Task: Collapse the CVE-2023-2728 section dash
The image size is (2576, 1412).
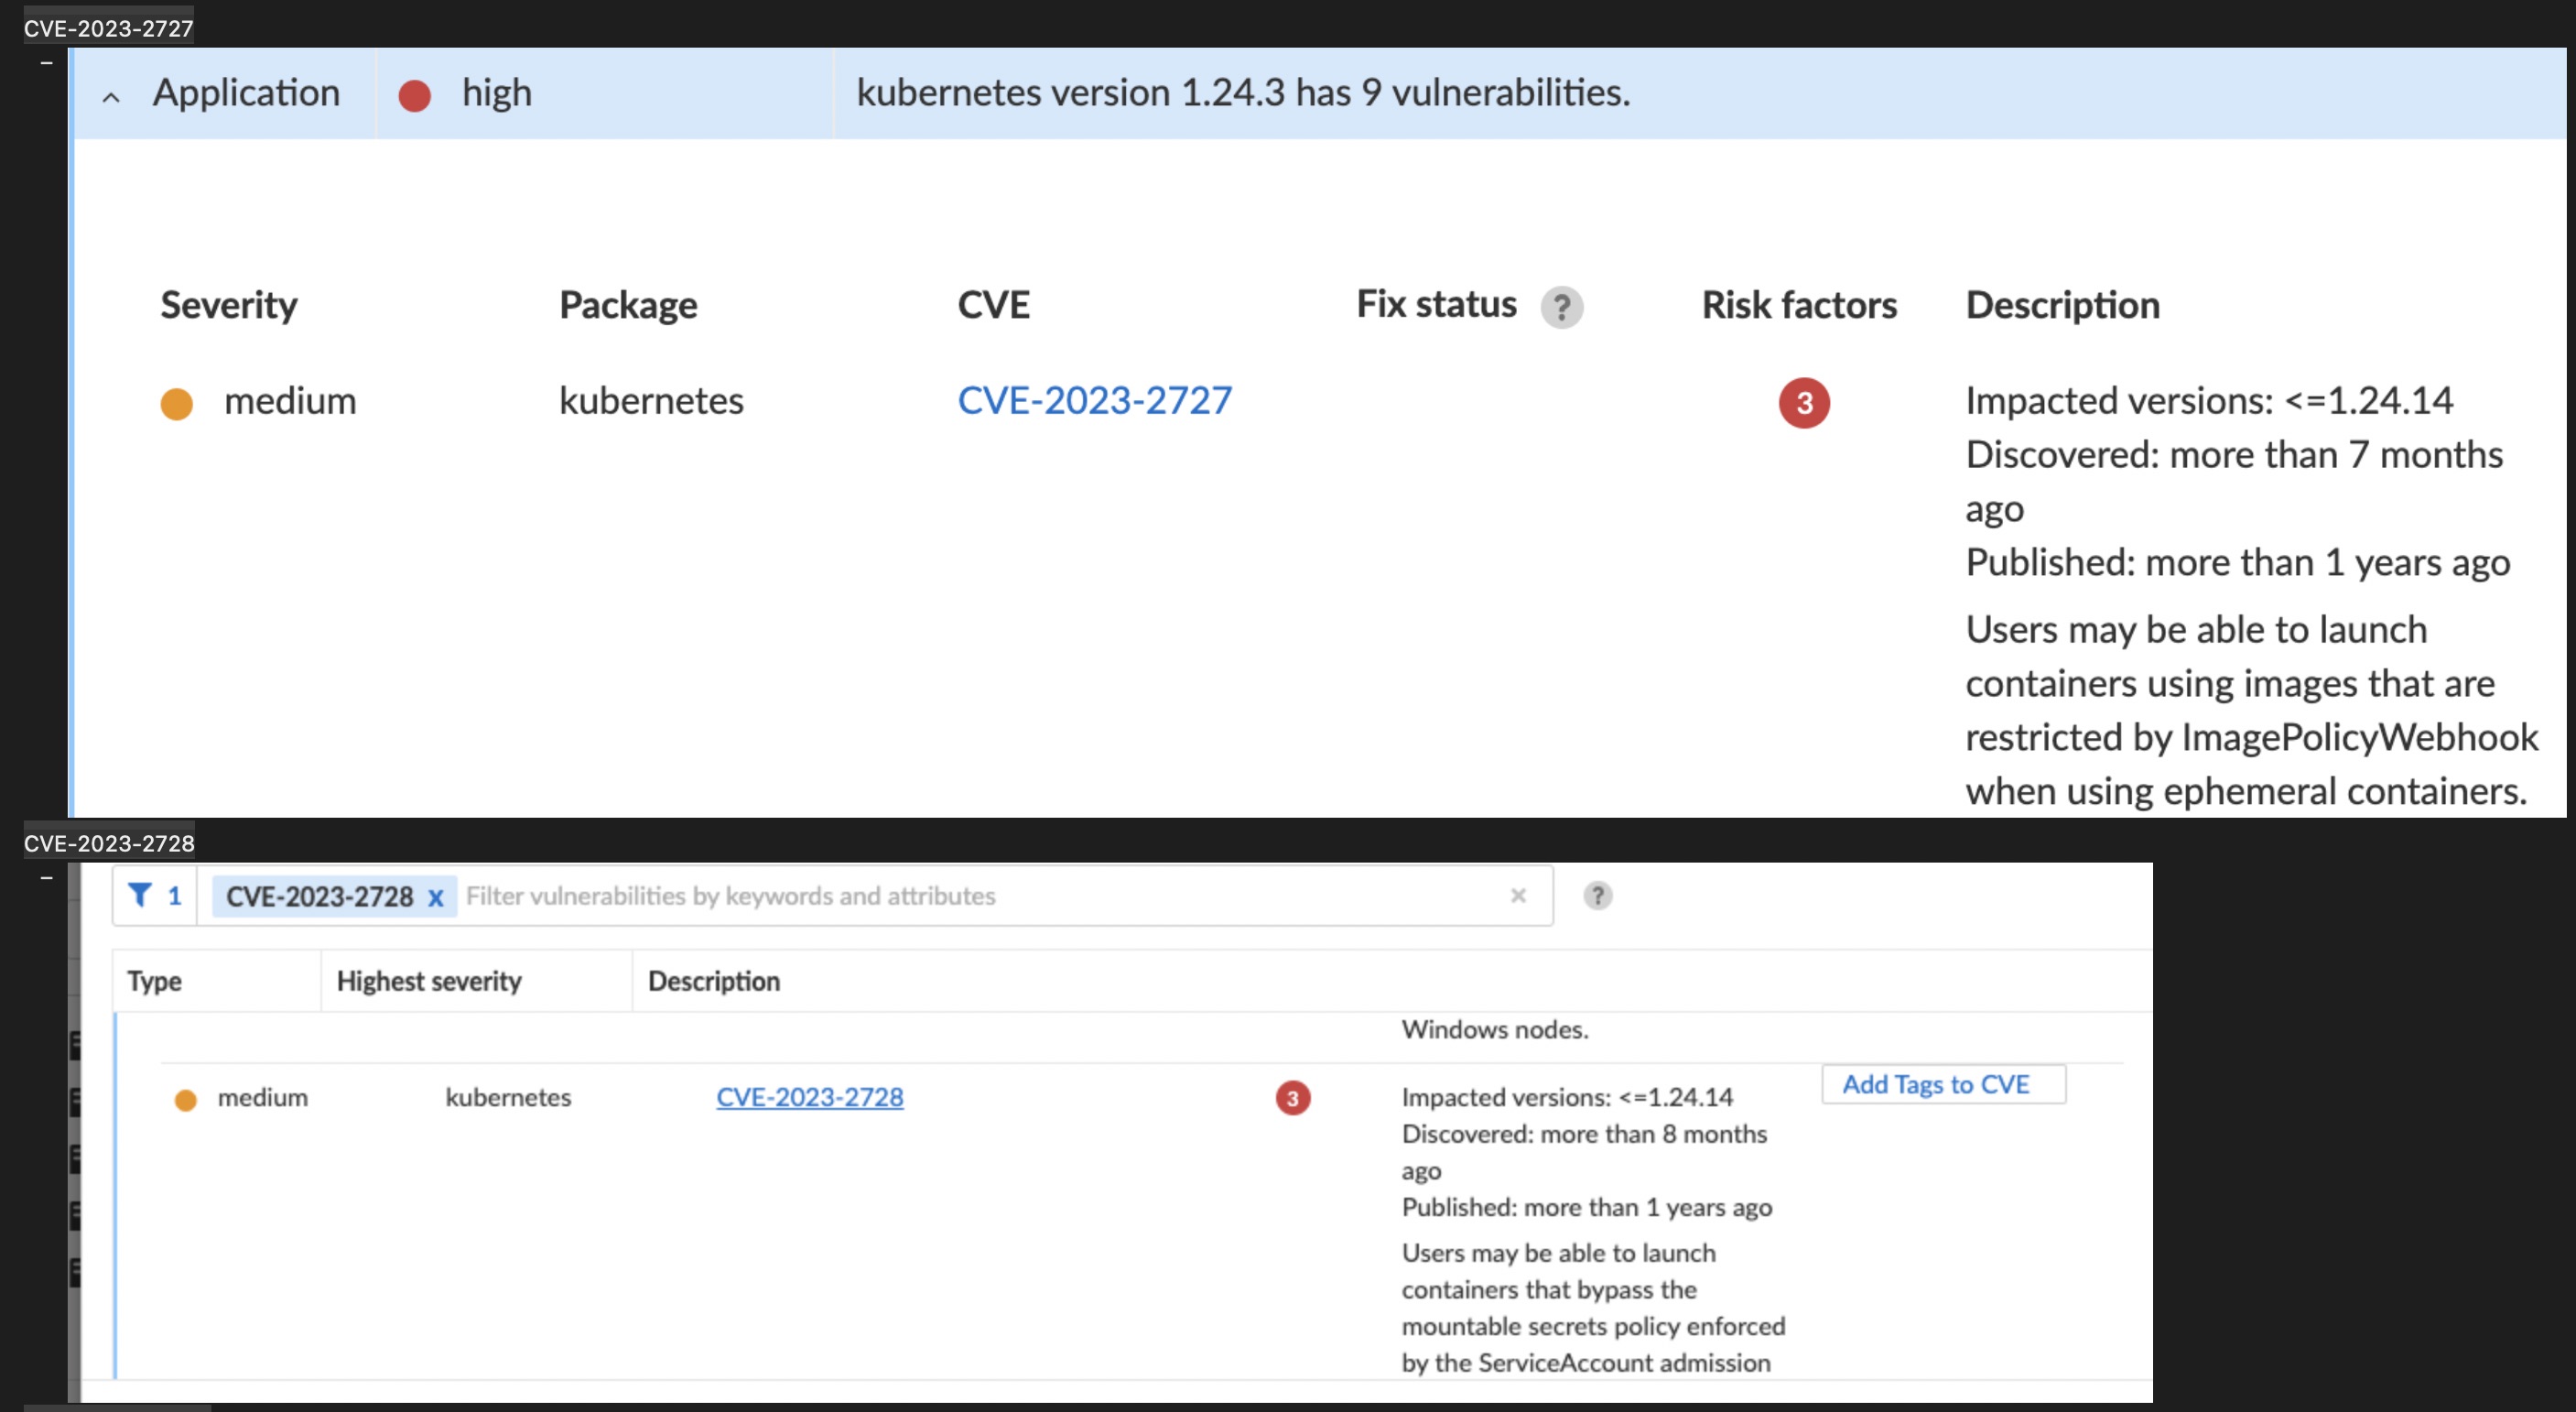Action: pos(46,878)
